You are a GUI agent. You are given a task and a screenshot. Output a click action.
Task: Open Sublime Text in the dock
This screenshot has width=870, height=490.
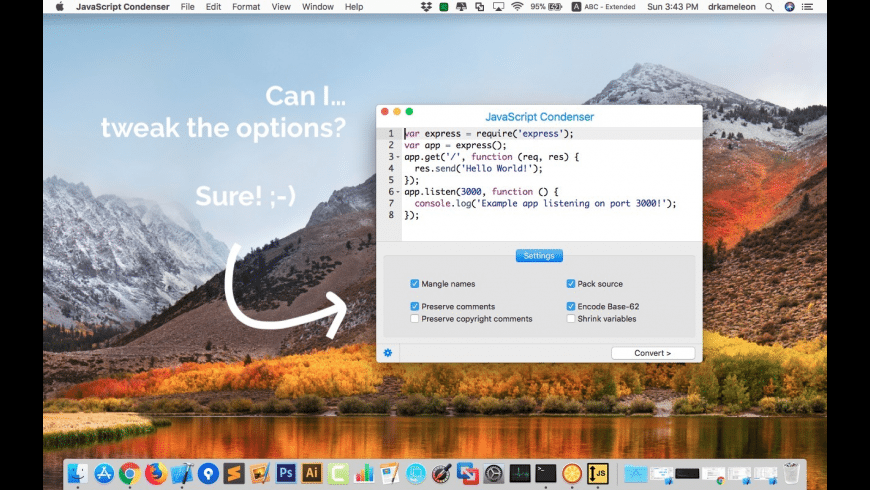(x=234, y=473)
